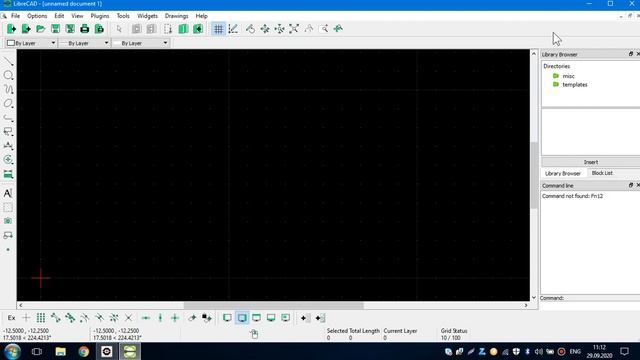This screenshot has height=360, width=640.
Task: Open the Polyline tools flyout
Action: 8,118
